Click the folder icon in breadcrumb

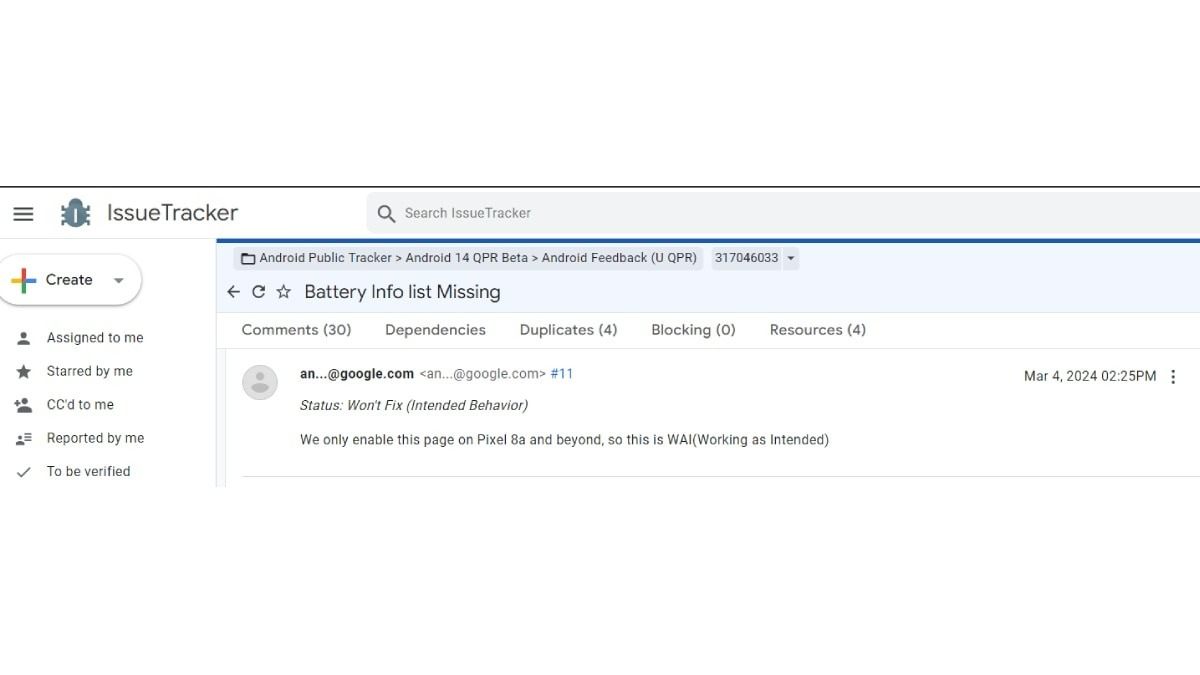pos(248,258)
